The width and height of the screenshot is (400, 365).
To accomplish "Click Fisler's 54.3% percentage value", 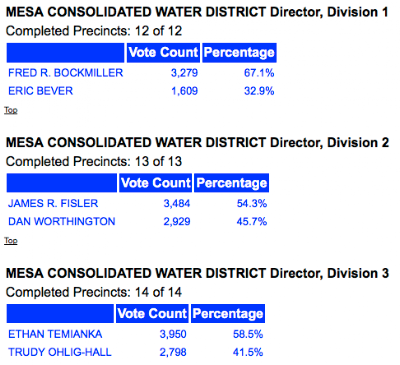I will 252,203.
